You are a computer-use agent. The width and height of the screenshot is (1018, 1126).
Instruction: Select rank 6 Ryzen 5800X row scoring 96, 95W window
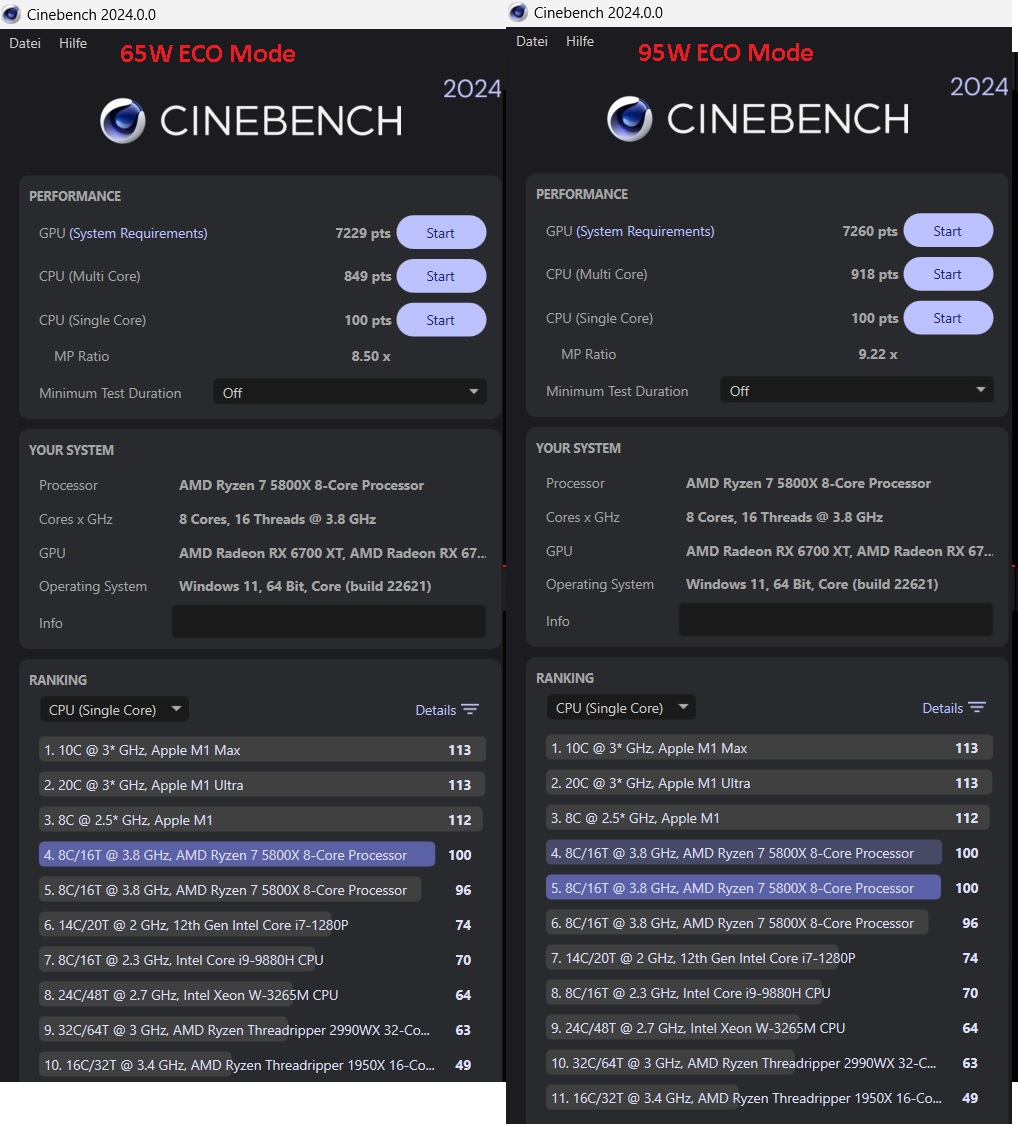click(x=769, y=923)
